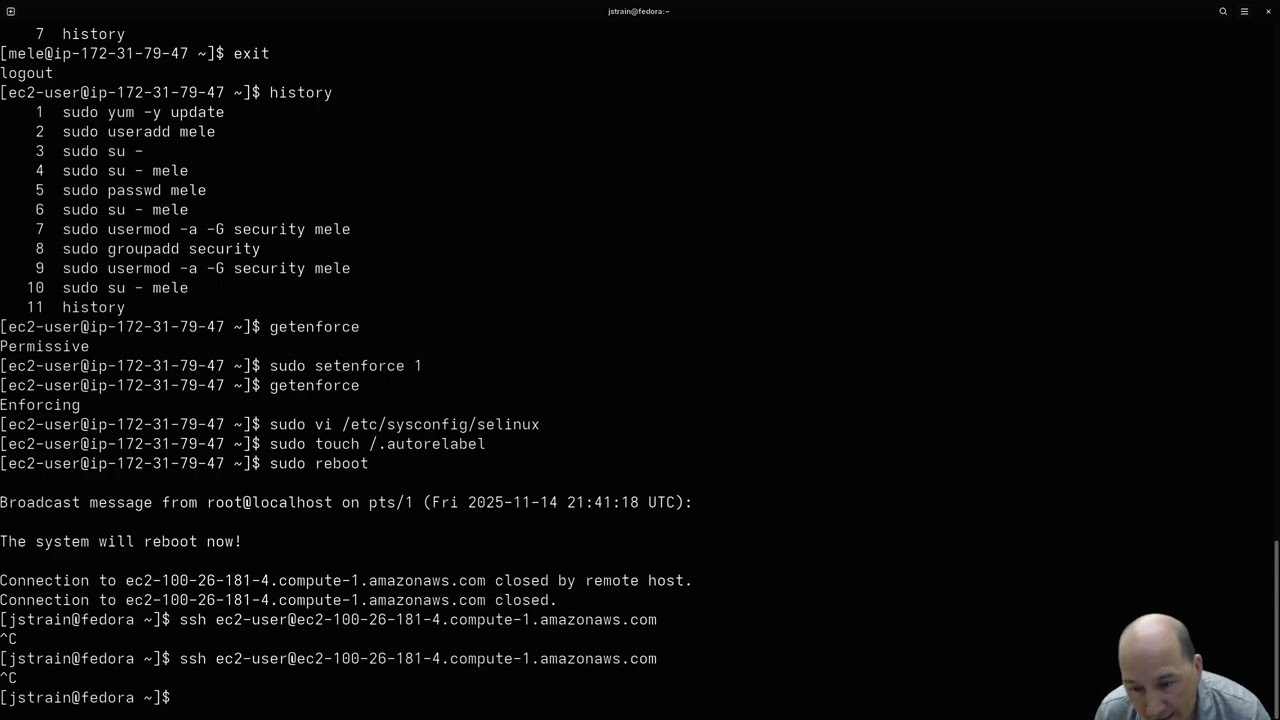This screenshot has width=1280, height=720.
Task: Click 'closed by remote host' connection line
Action: [346, 581]
